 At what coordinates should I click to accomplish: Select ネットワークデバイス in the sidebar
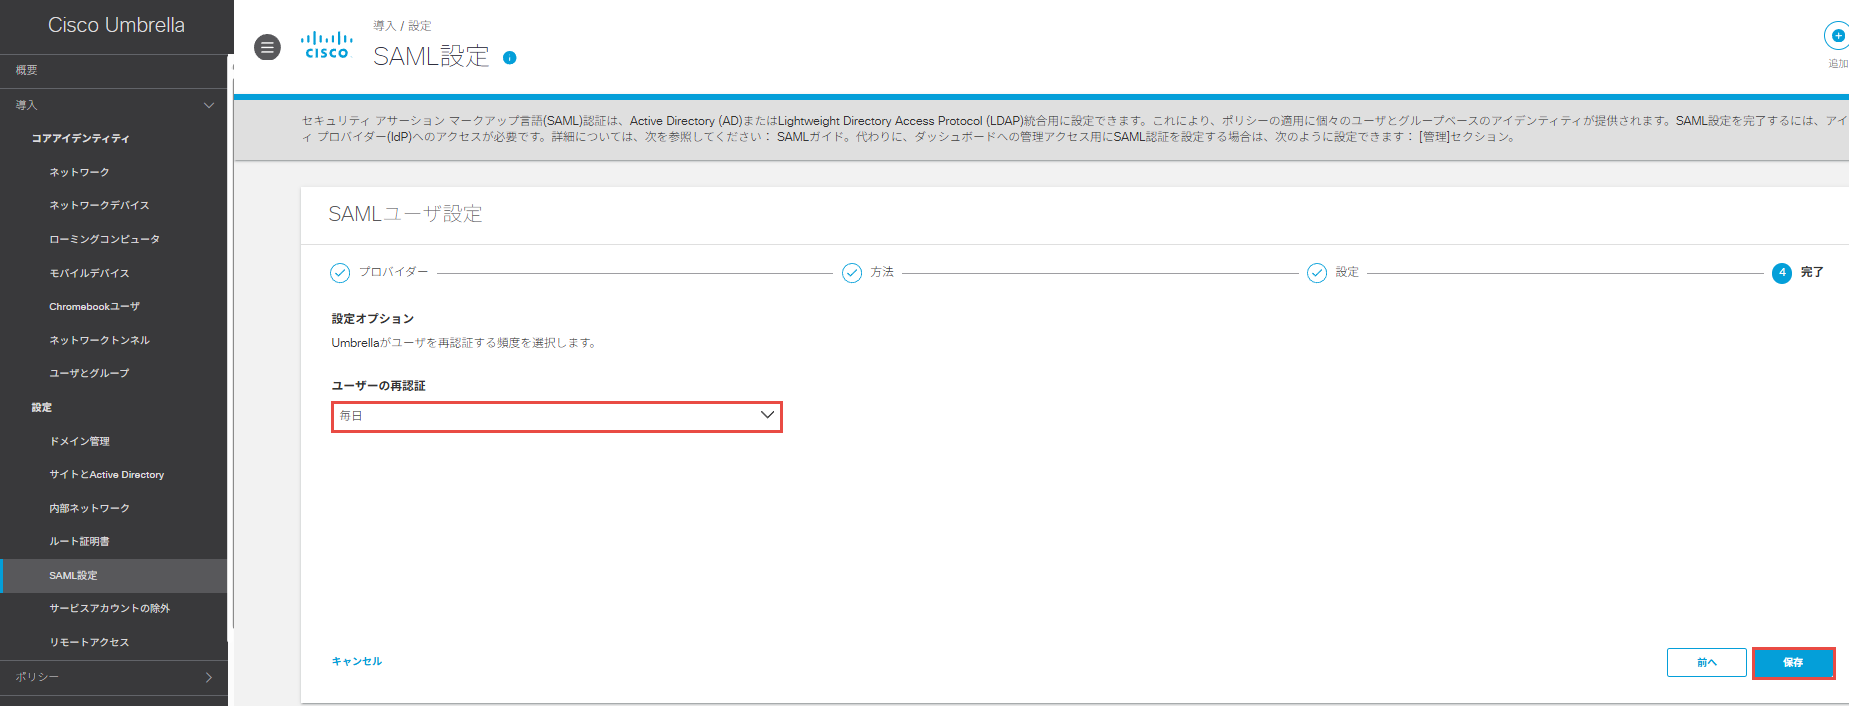click(99, 205)
